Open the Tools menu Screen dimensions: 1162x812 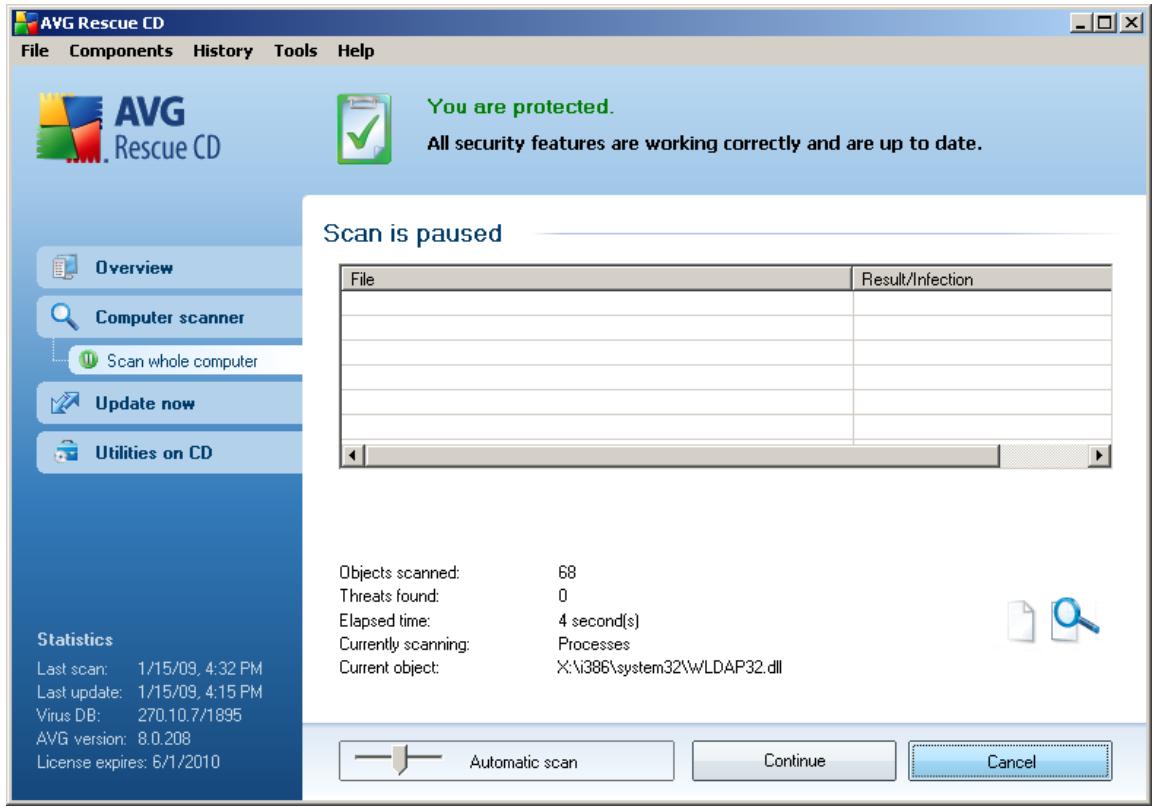click(x=295, y=51)
